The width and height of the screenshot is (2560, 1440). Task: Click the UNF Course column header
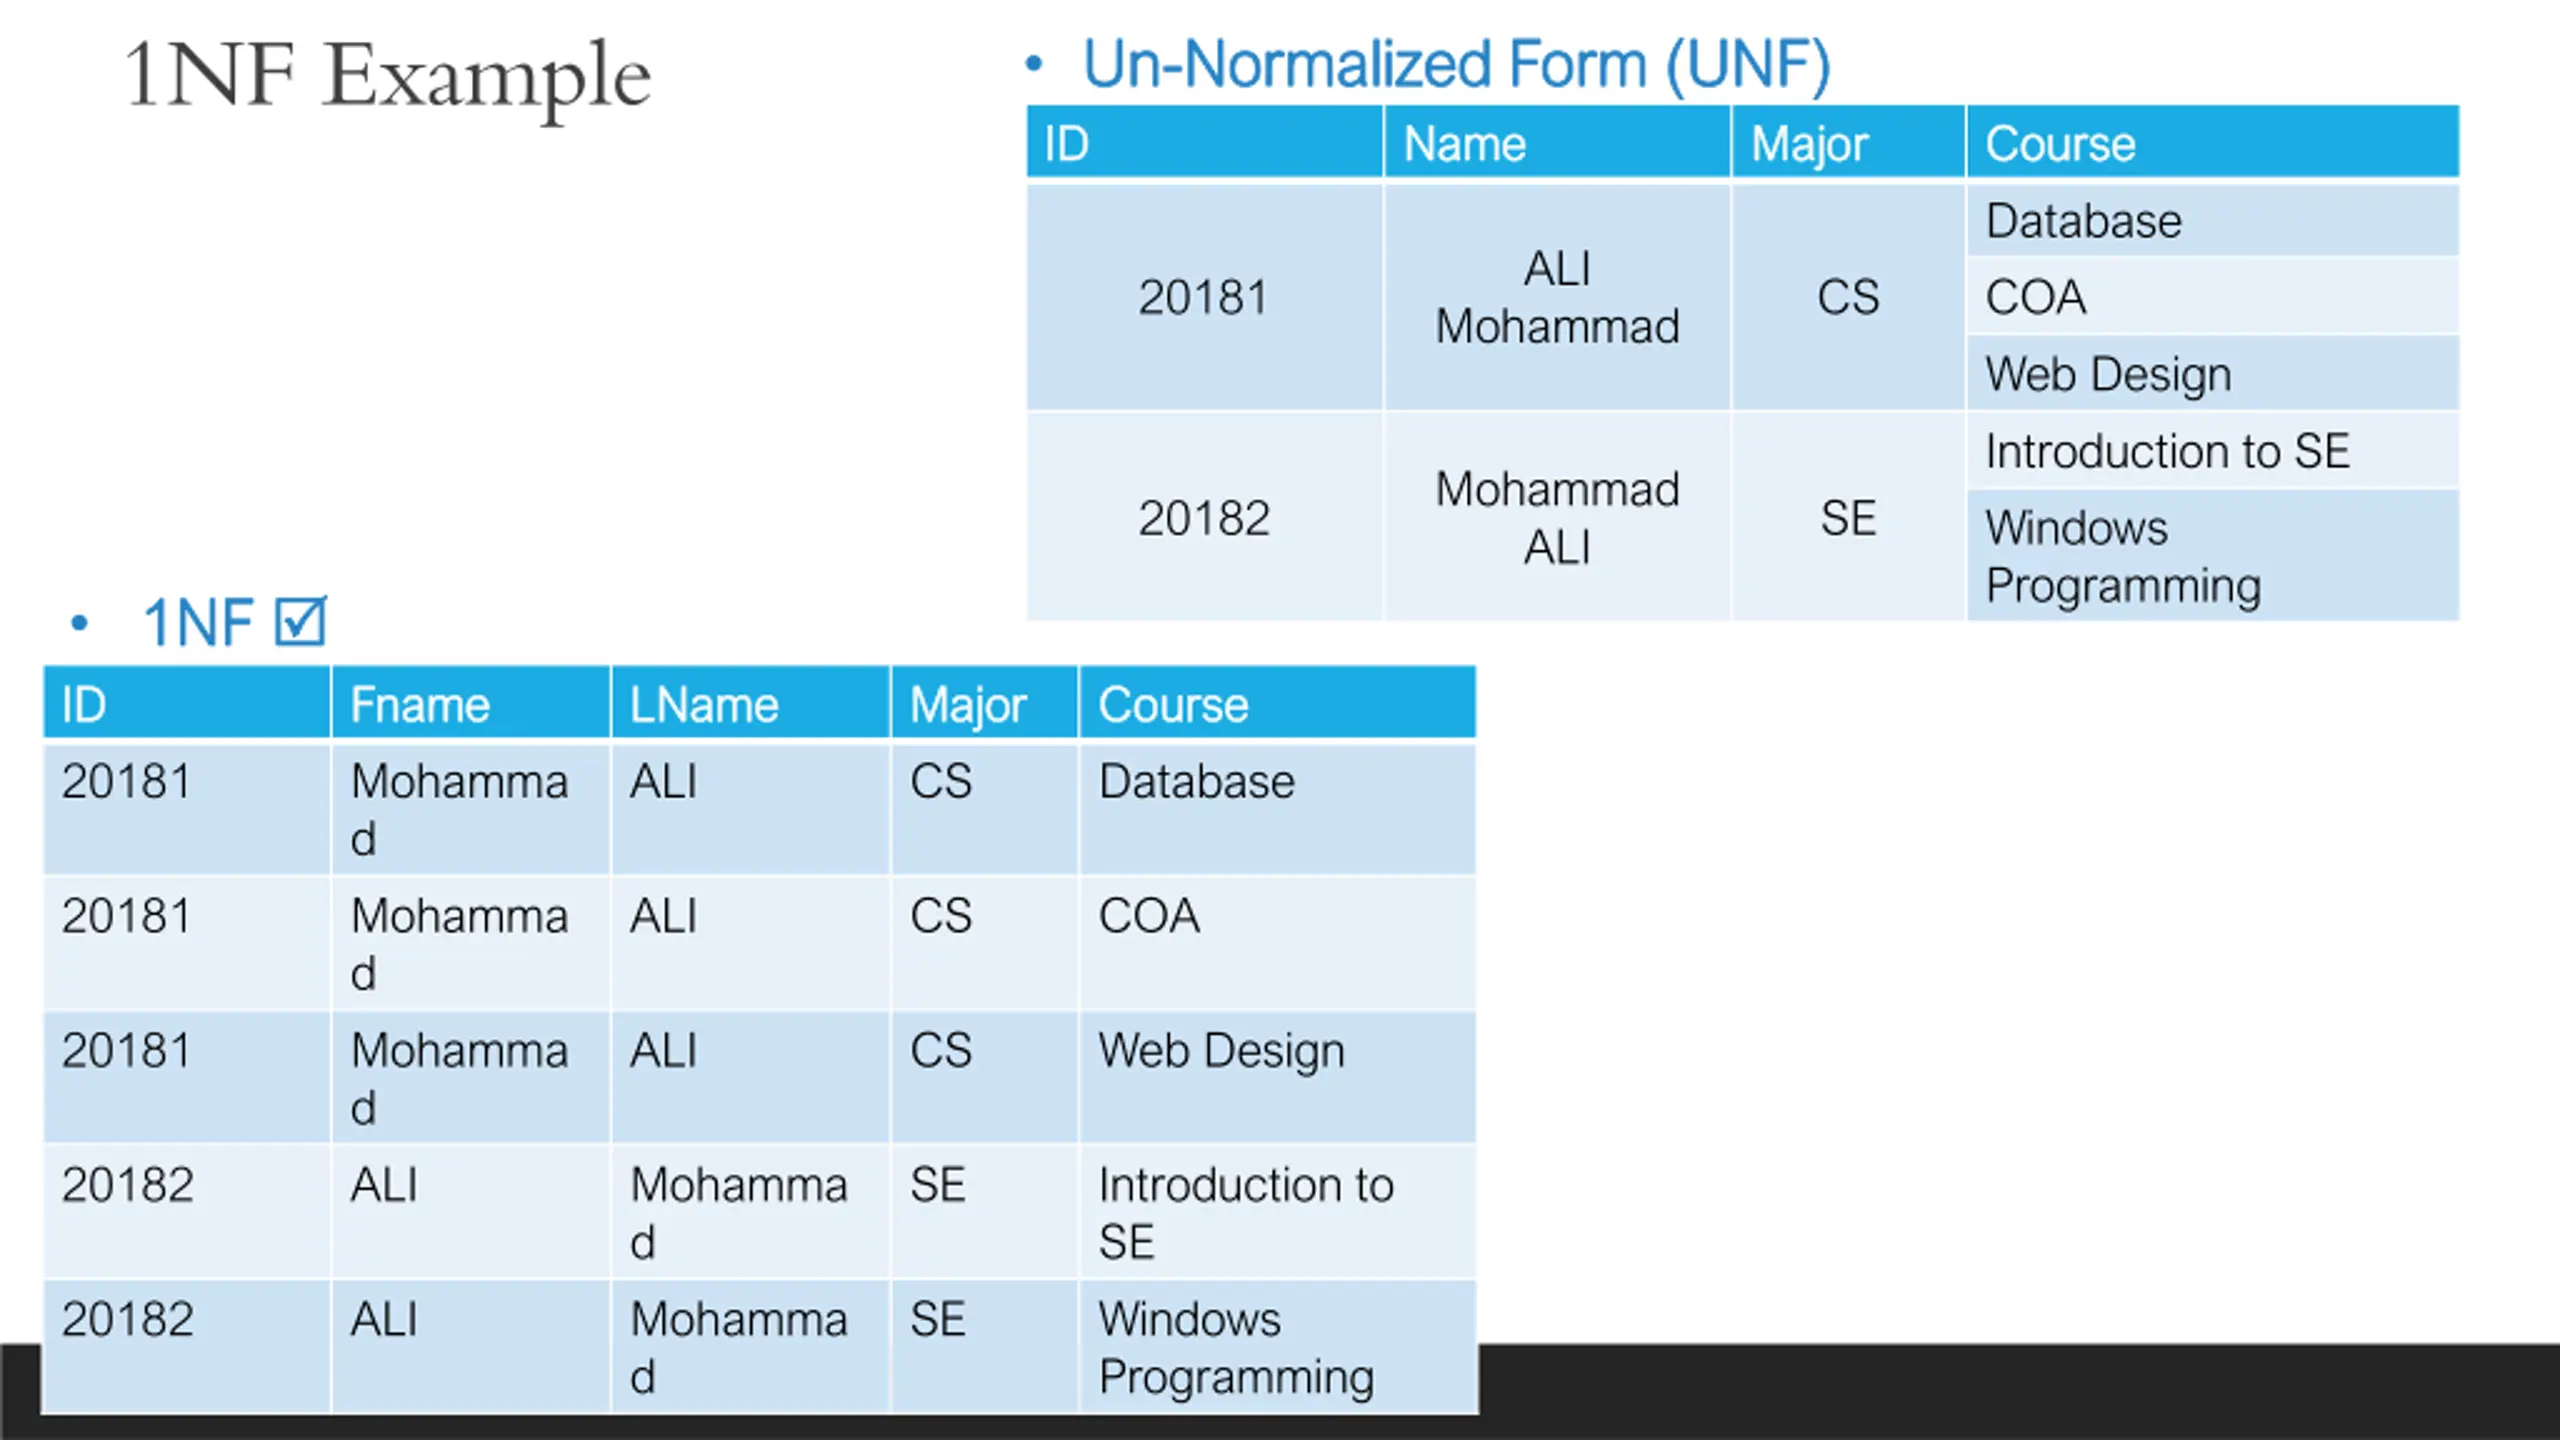click(x=2213, y=143)
